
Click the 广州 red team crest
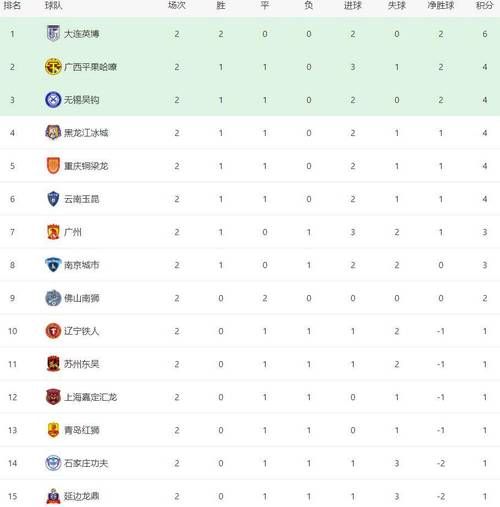point(53,232)
